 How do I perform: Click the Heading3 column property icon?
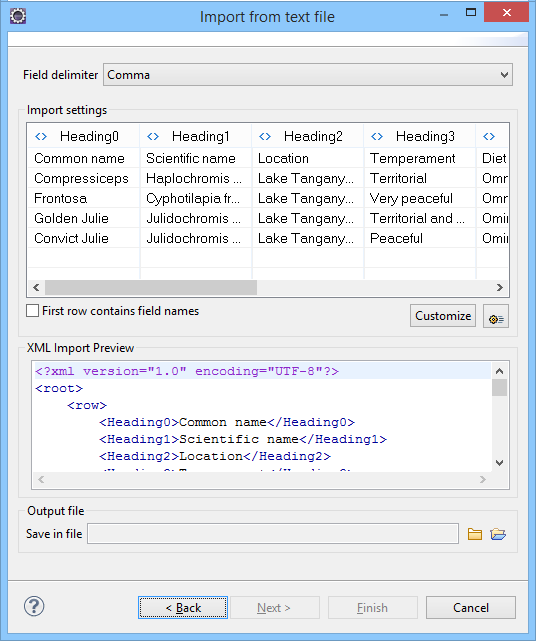[377, 137]
